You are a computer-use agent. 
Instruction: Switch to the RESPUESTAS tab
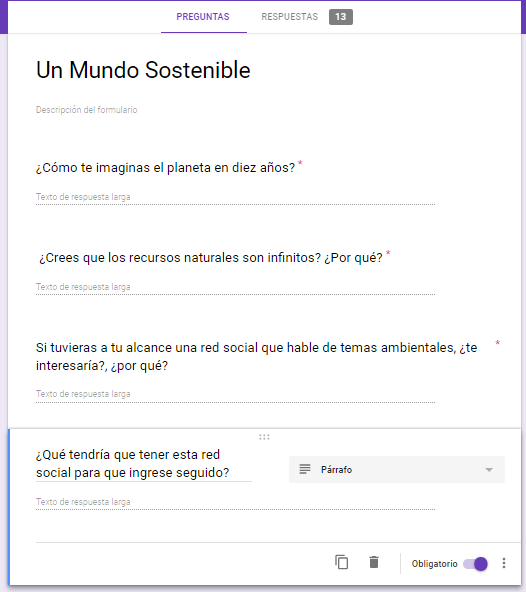coord(290,17)
